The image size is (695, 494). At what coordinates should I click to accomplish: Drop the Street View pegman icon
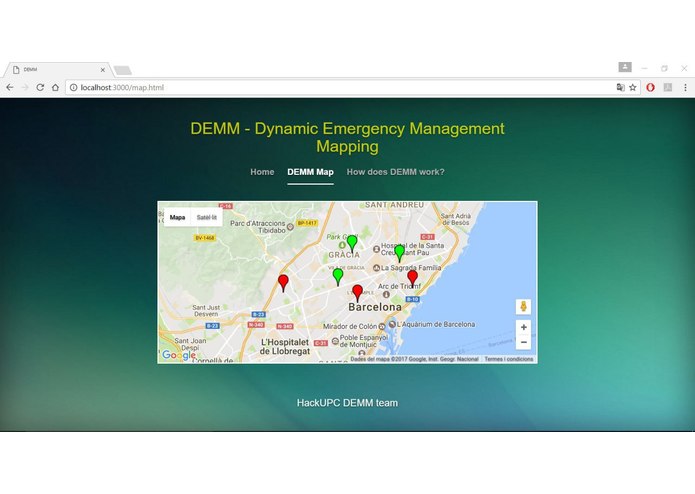coord(523,307)
